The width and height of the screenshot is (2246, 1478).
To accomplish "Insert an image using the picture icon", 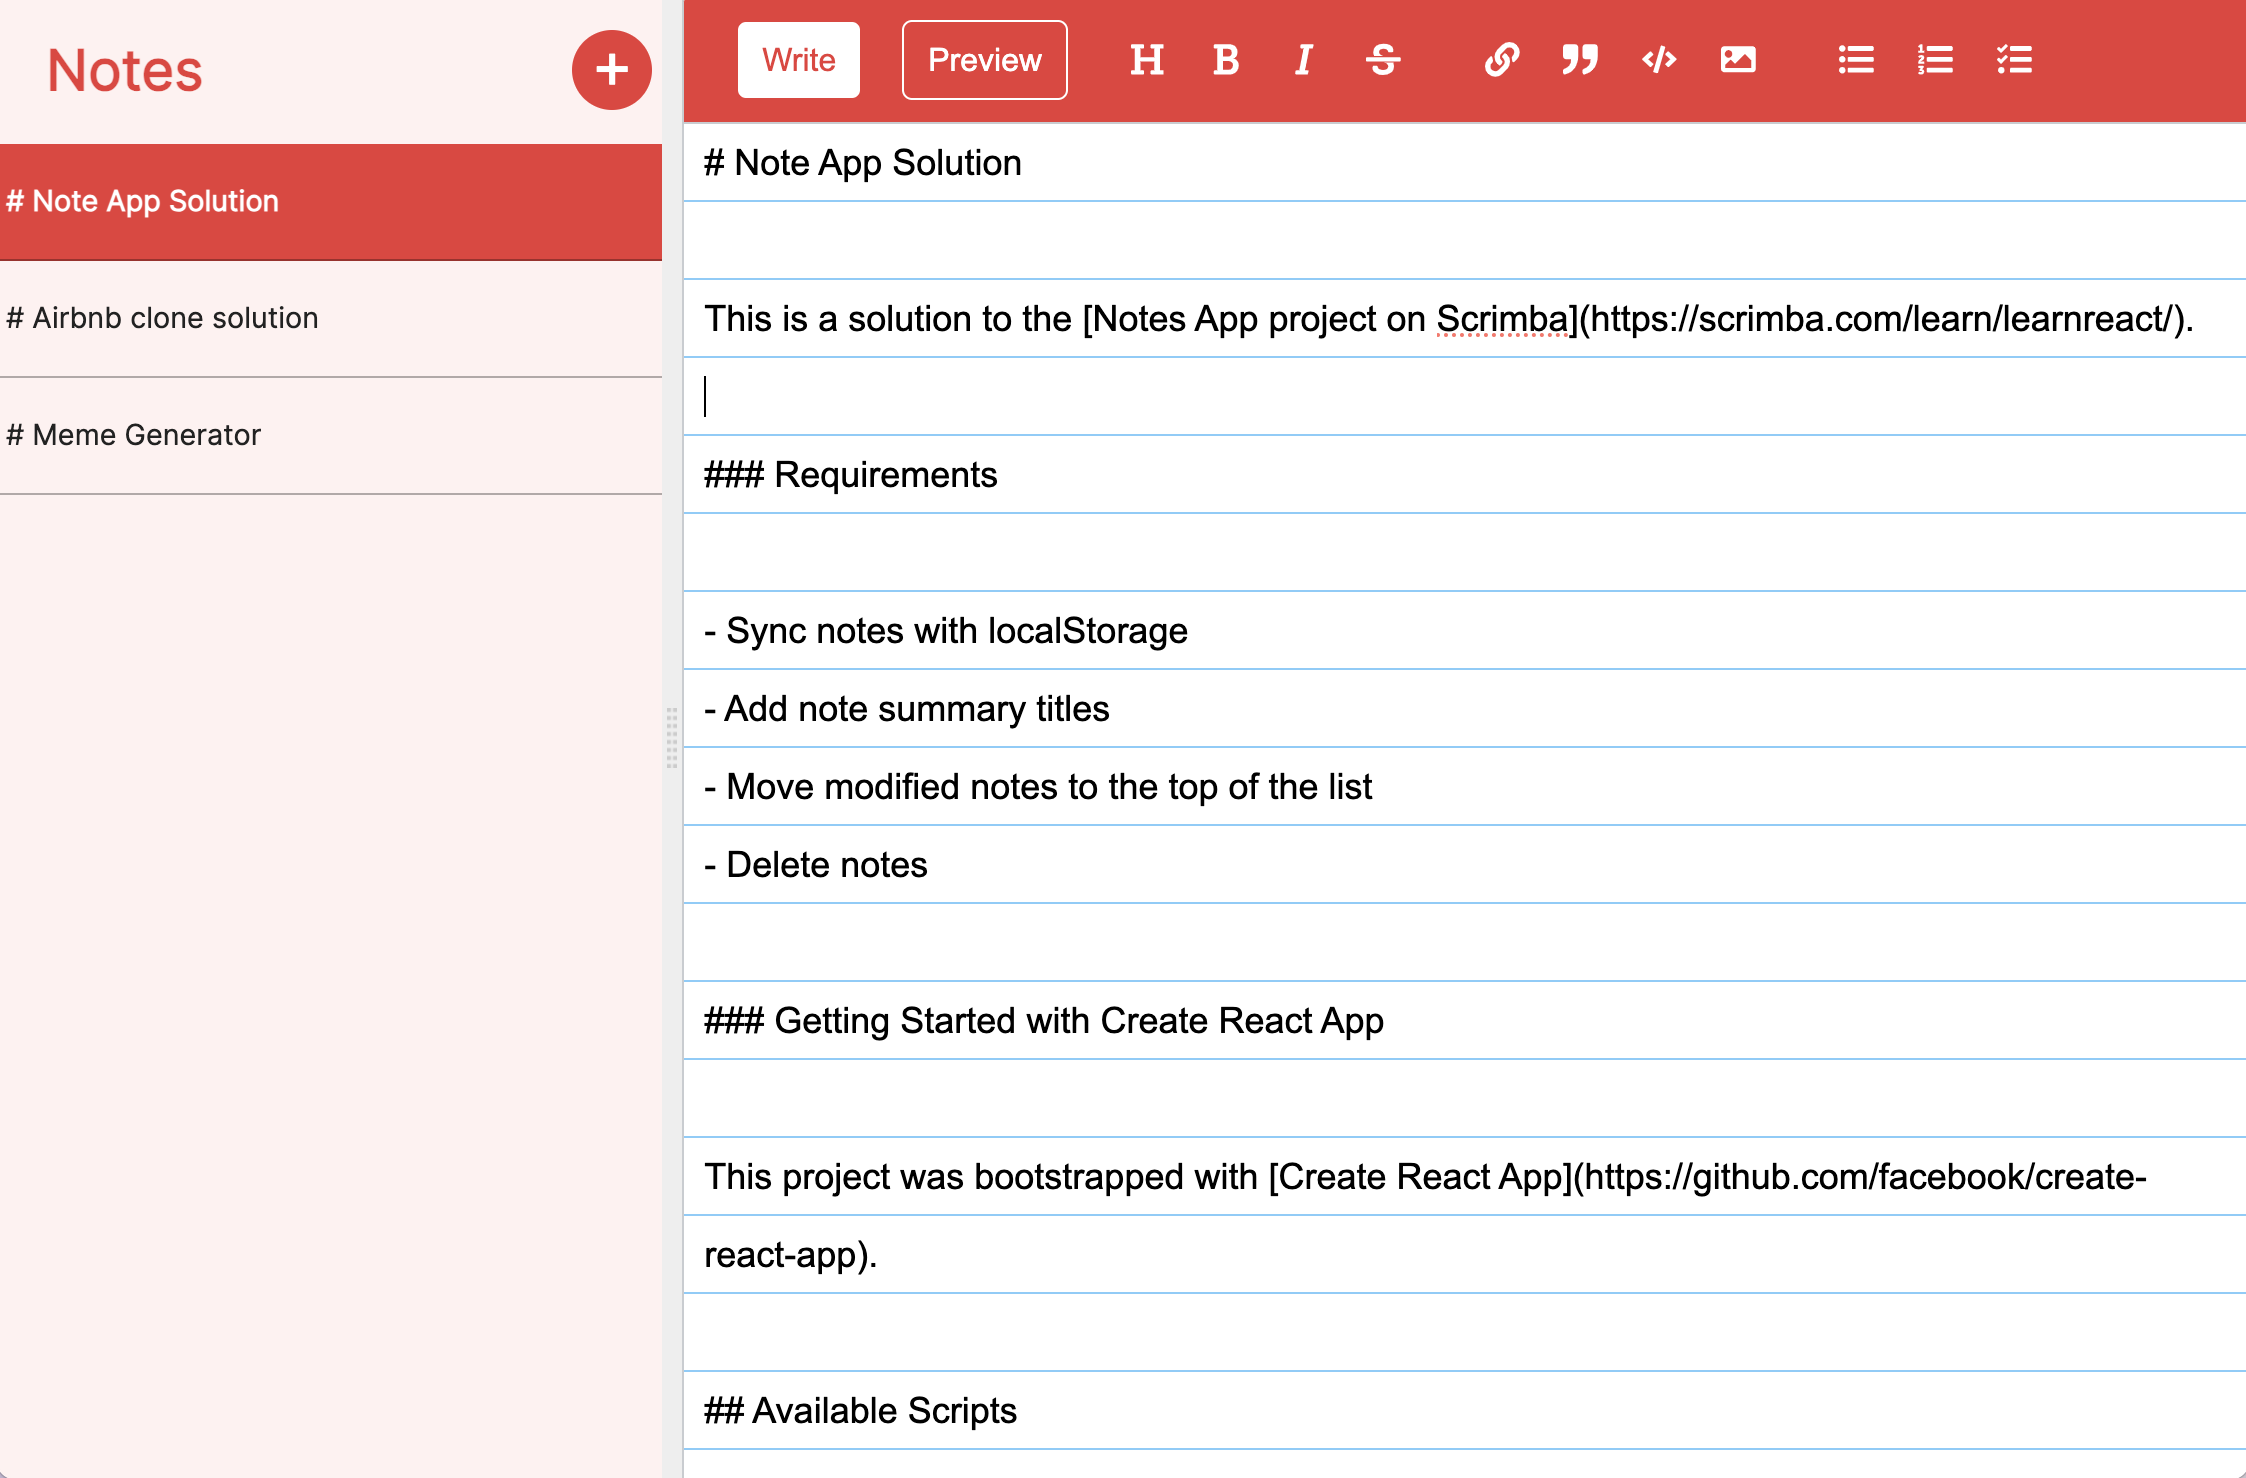I will pos(1738,60).
